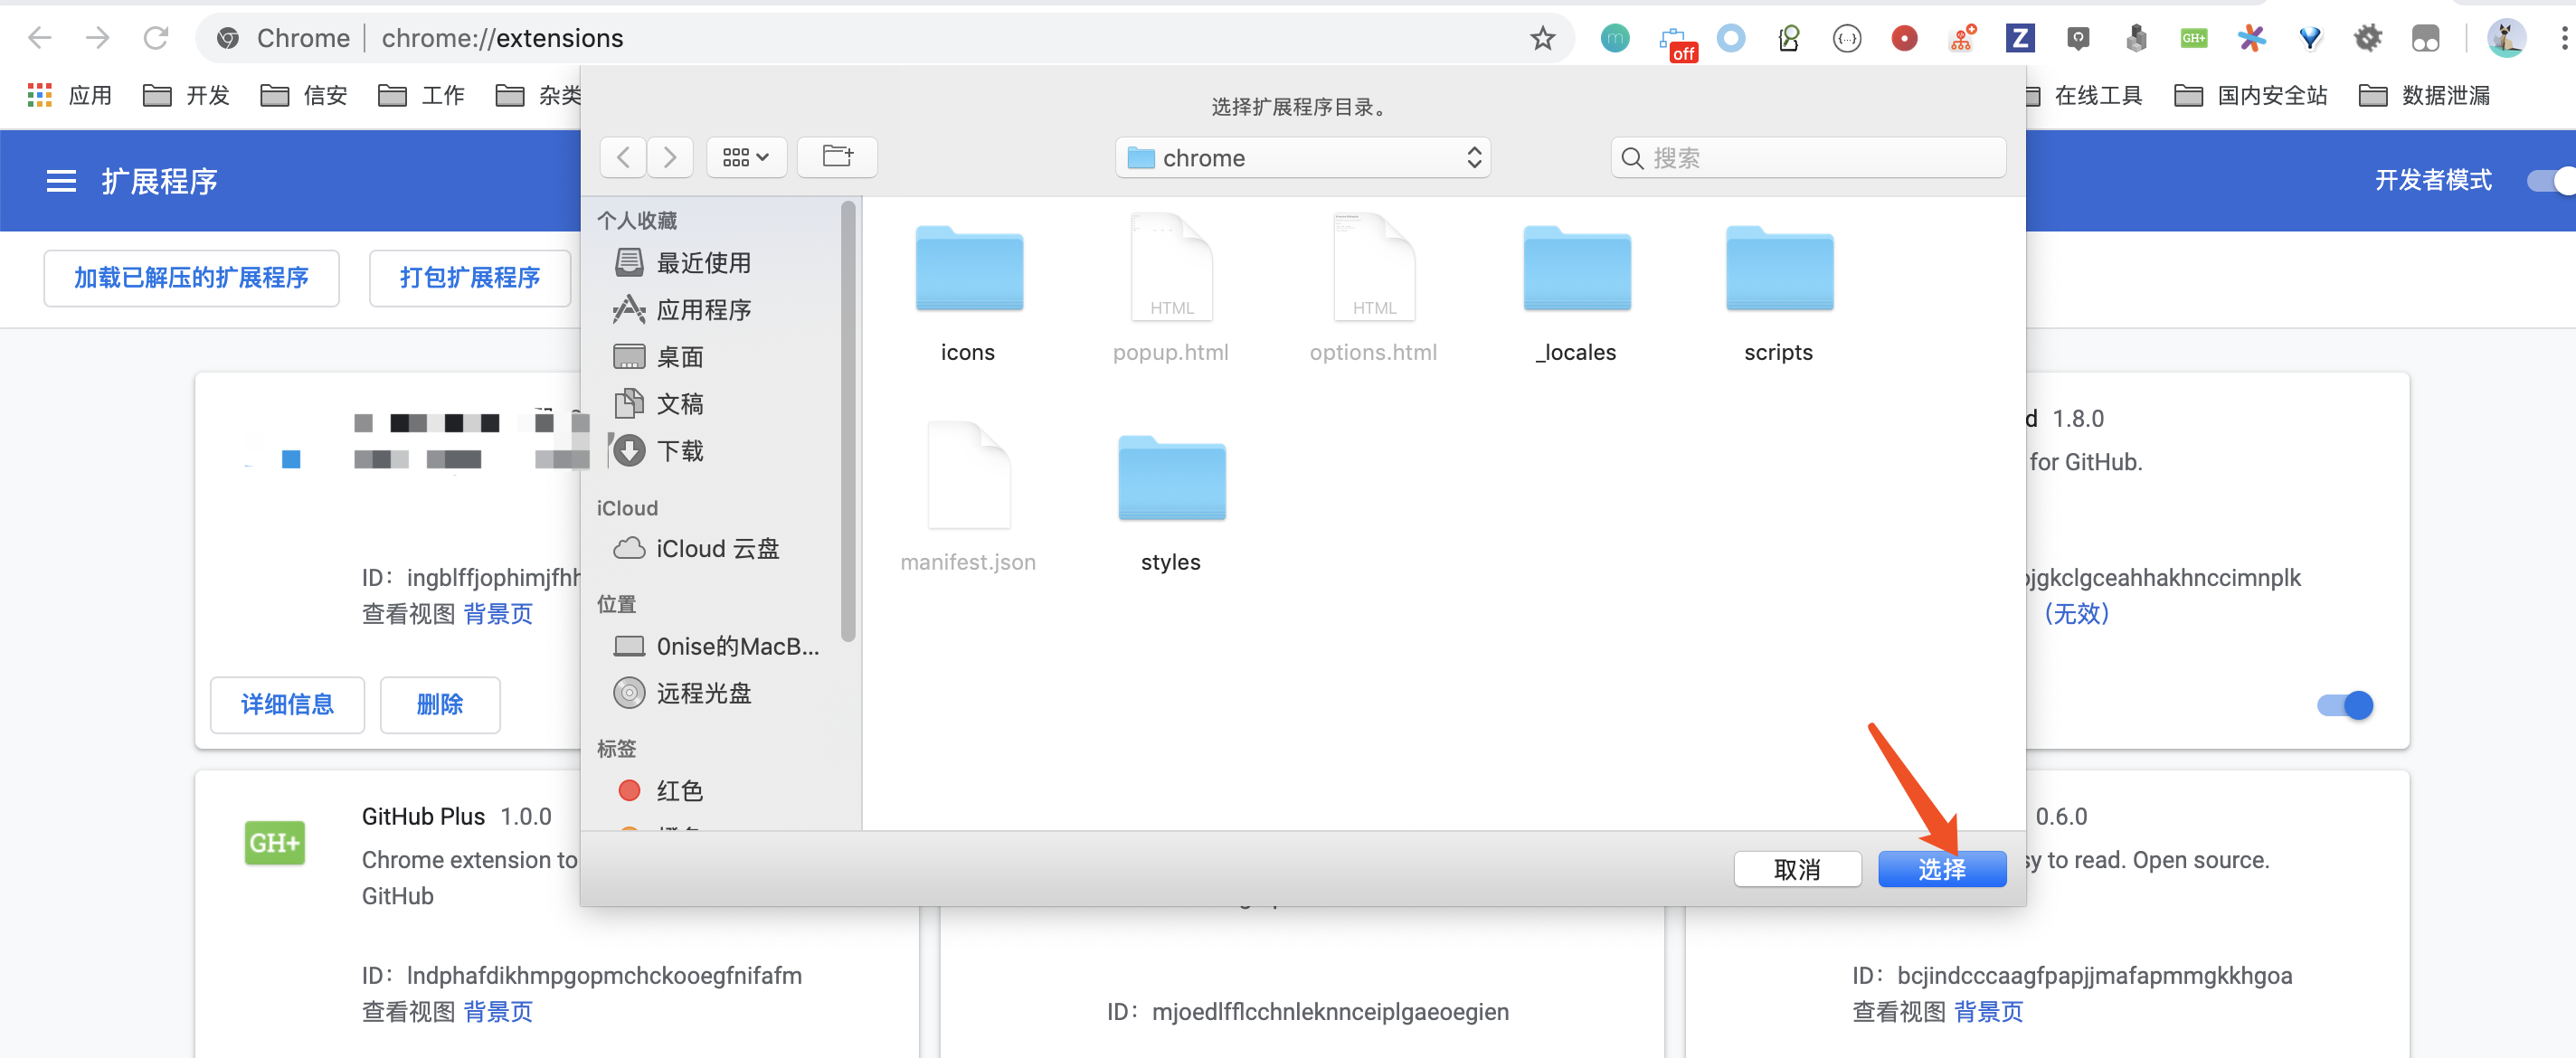Select 下载 in the sidebar favorites

coord(680,451)
